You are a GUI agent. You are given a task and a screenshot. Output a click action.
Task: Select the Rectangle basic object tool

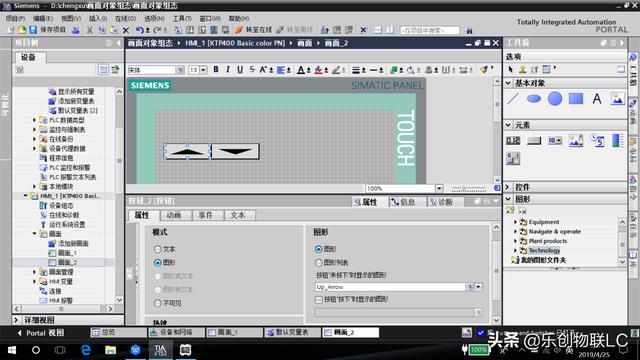tap(576, 98)
